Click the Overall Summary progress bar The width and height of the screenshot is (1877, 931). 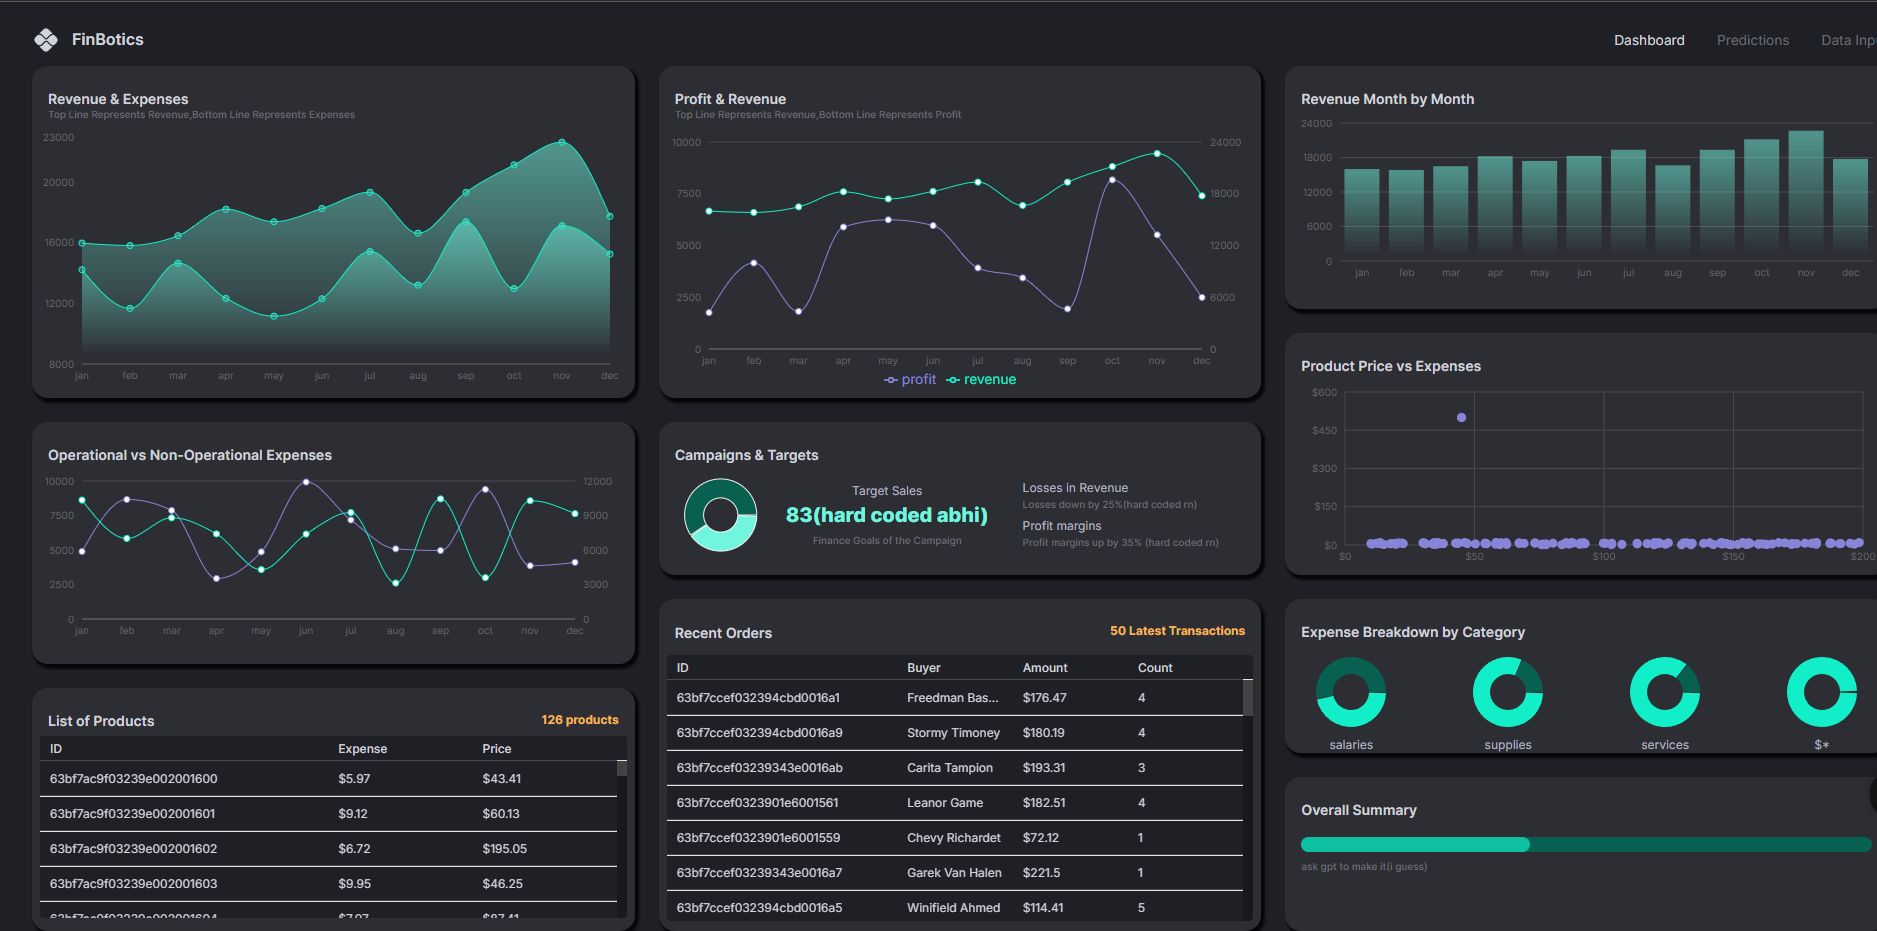coord(1585,845)
